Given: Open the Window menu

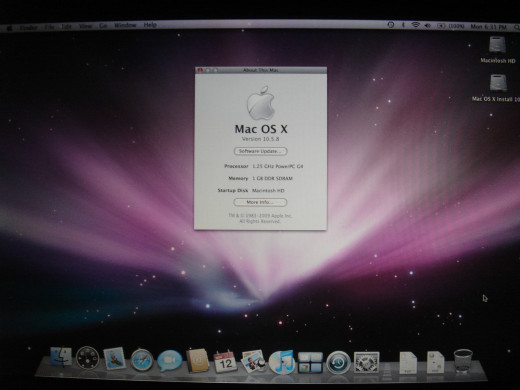Looking at the screenshot, I should click(x=125, y=25).
